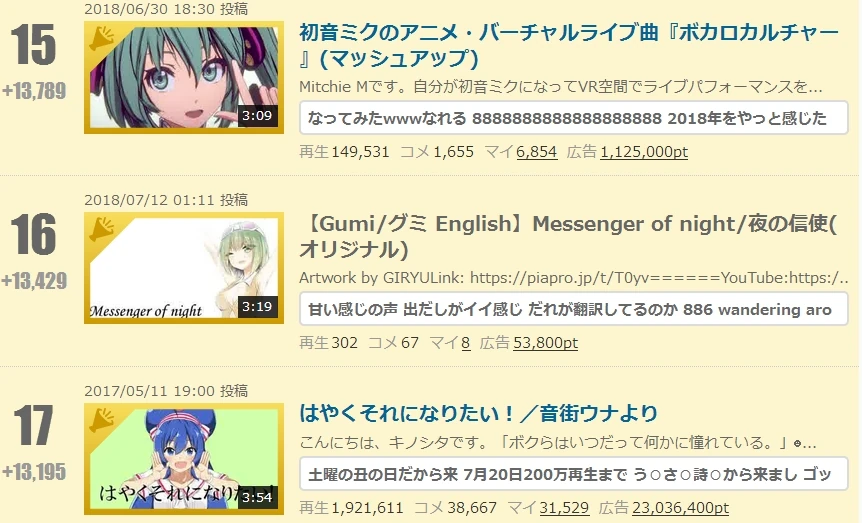
Task: Click the 53,800pt ad points link
Action: tap(545, 343)
